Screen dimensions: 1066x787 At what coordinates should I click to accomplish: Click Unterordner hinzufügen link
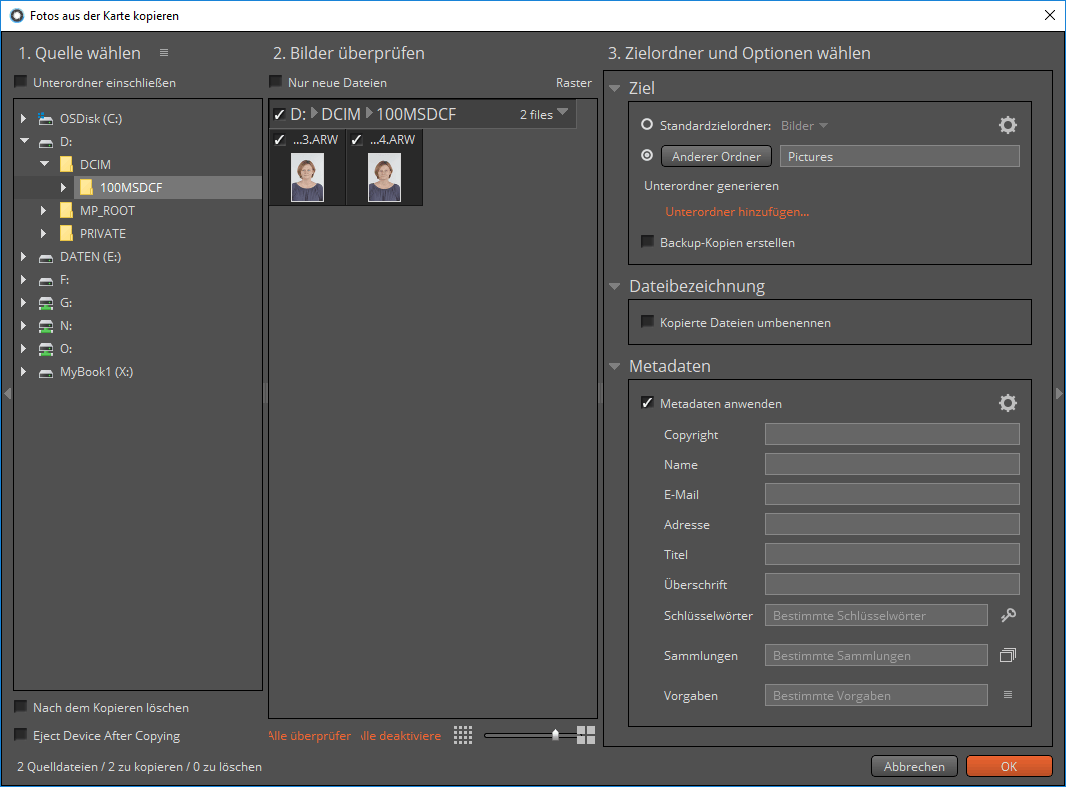tap(737, 212)
